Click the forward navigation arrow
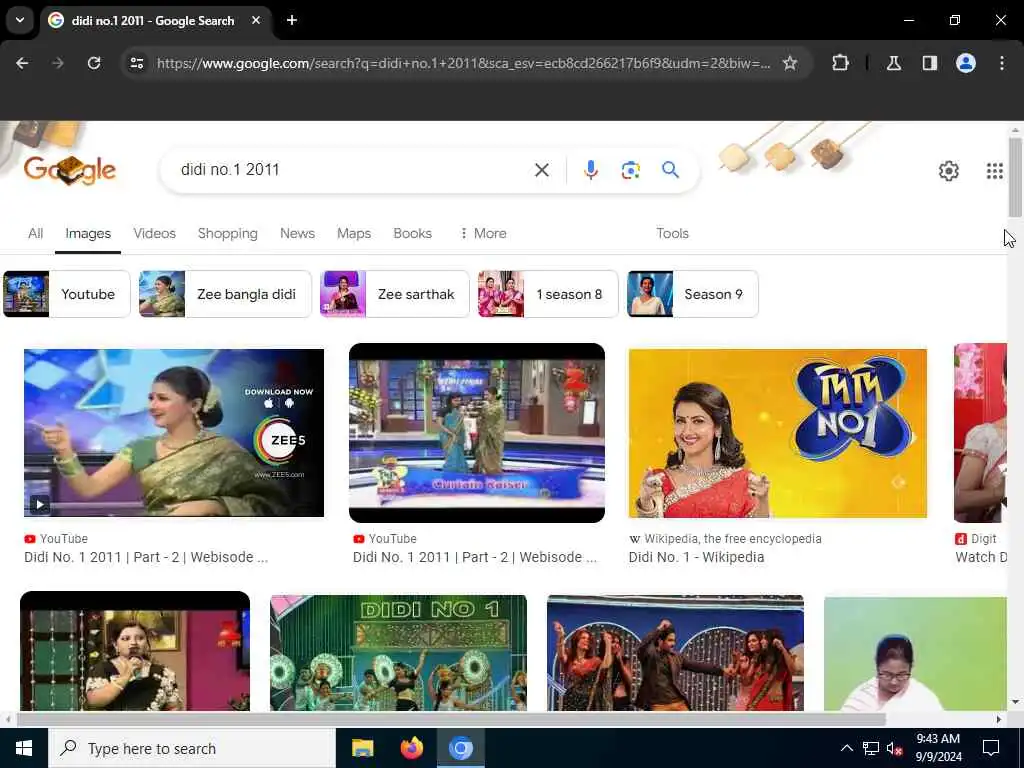The image size is (1024, 768). [x=58, y=63]
